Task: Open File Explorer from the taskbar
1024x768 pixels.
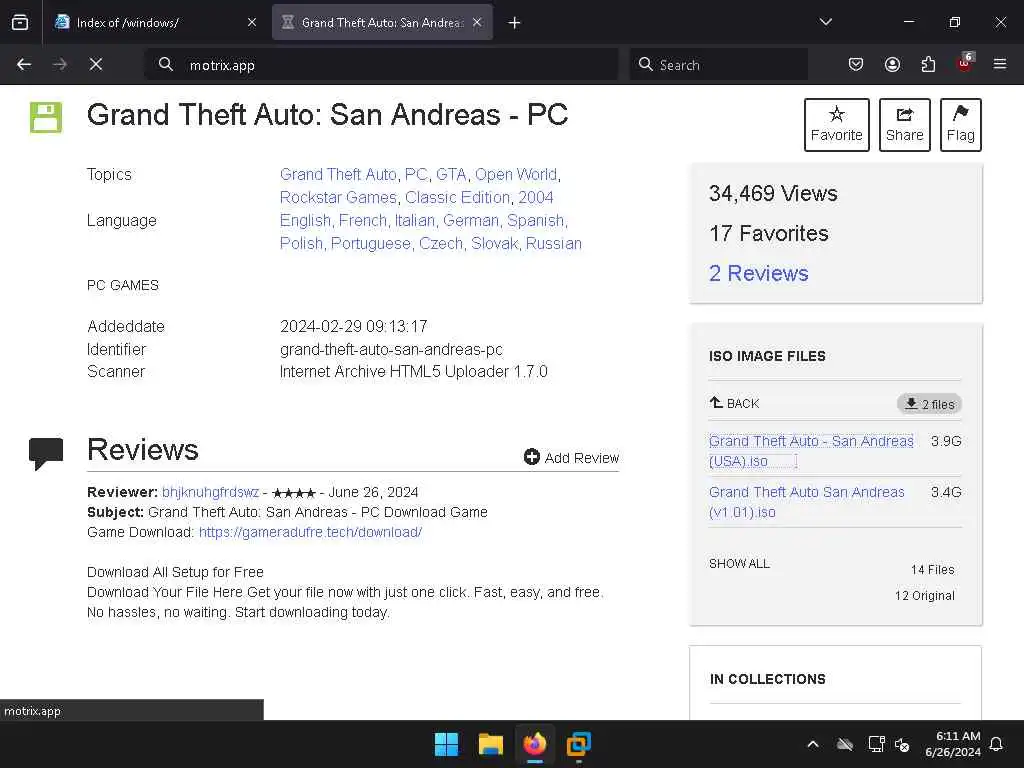Action: point(490,744)
